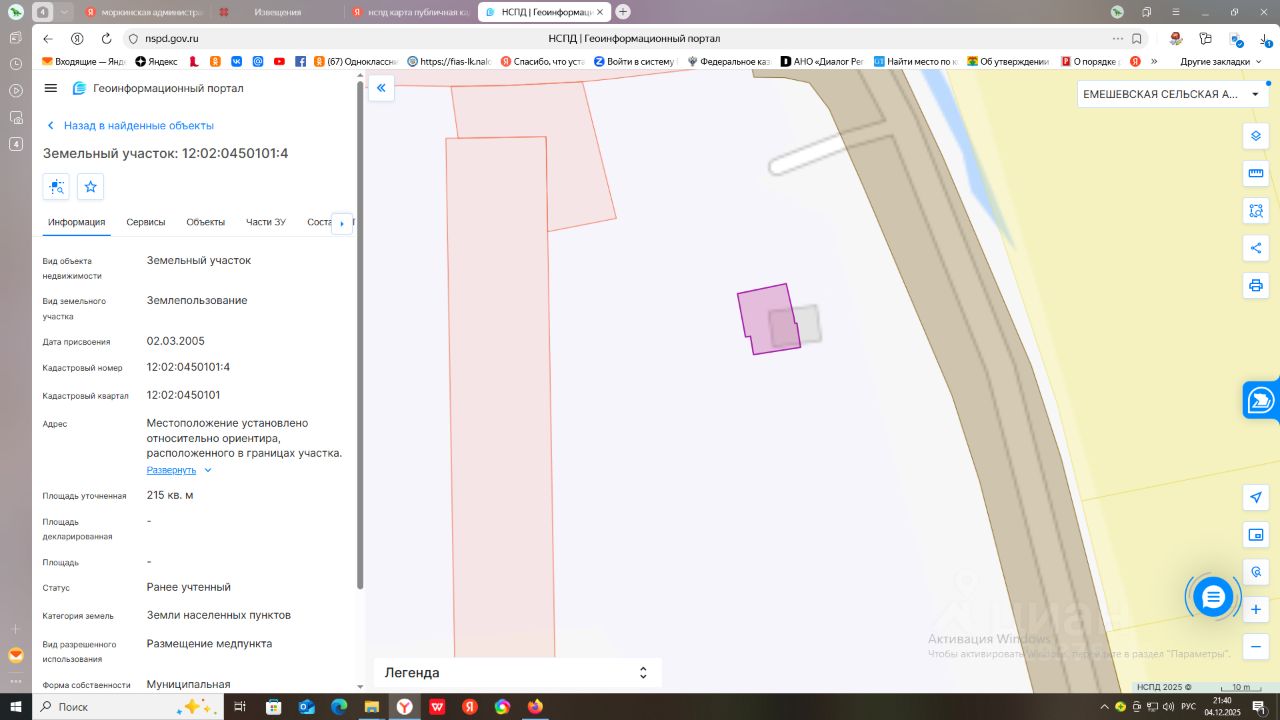Screen dimensions: 1280x720
Task: Open the Входящие — Яндекс bookmark
Action: [x=83, y=61]
